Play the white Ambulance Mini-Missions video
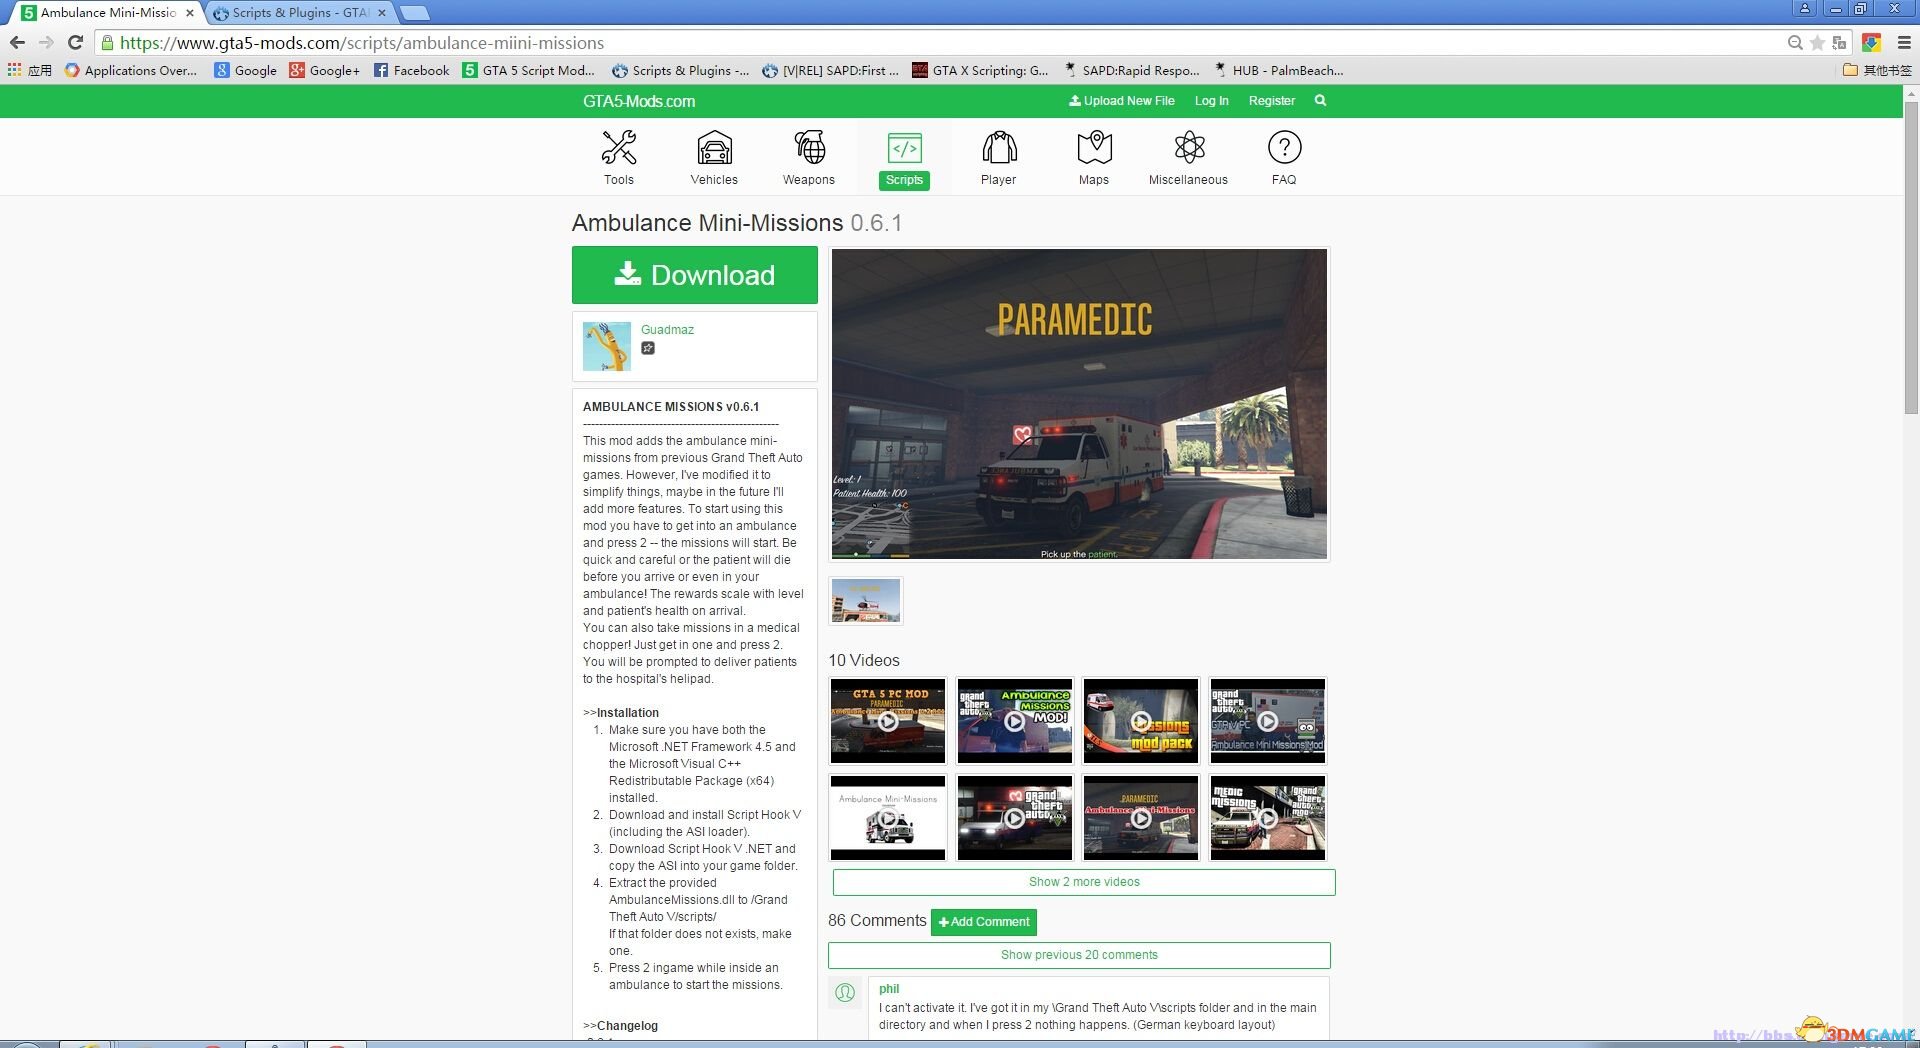 pos(888,818)
